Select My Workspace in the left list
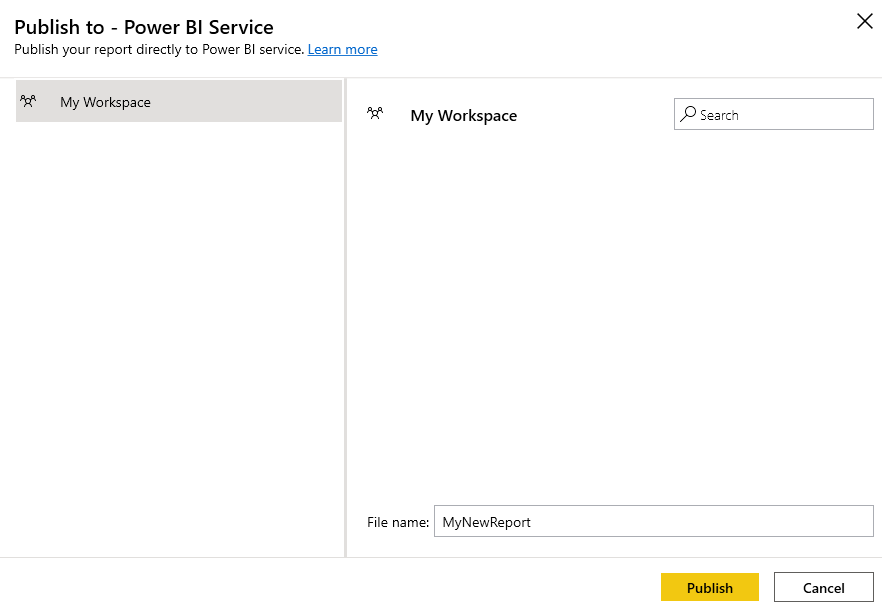The image size is (882, 614). pos(179,101)
